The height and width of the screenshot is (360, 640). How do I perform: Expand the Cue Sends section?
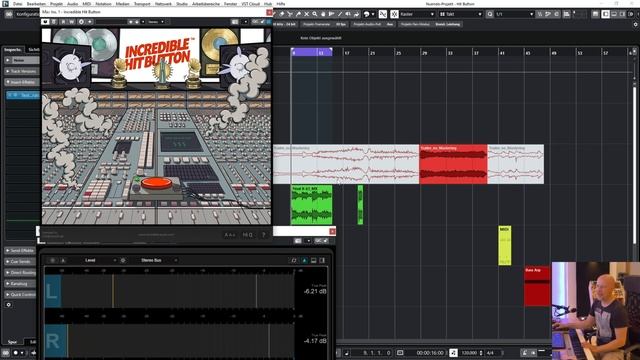click(x=20, y=261)
